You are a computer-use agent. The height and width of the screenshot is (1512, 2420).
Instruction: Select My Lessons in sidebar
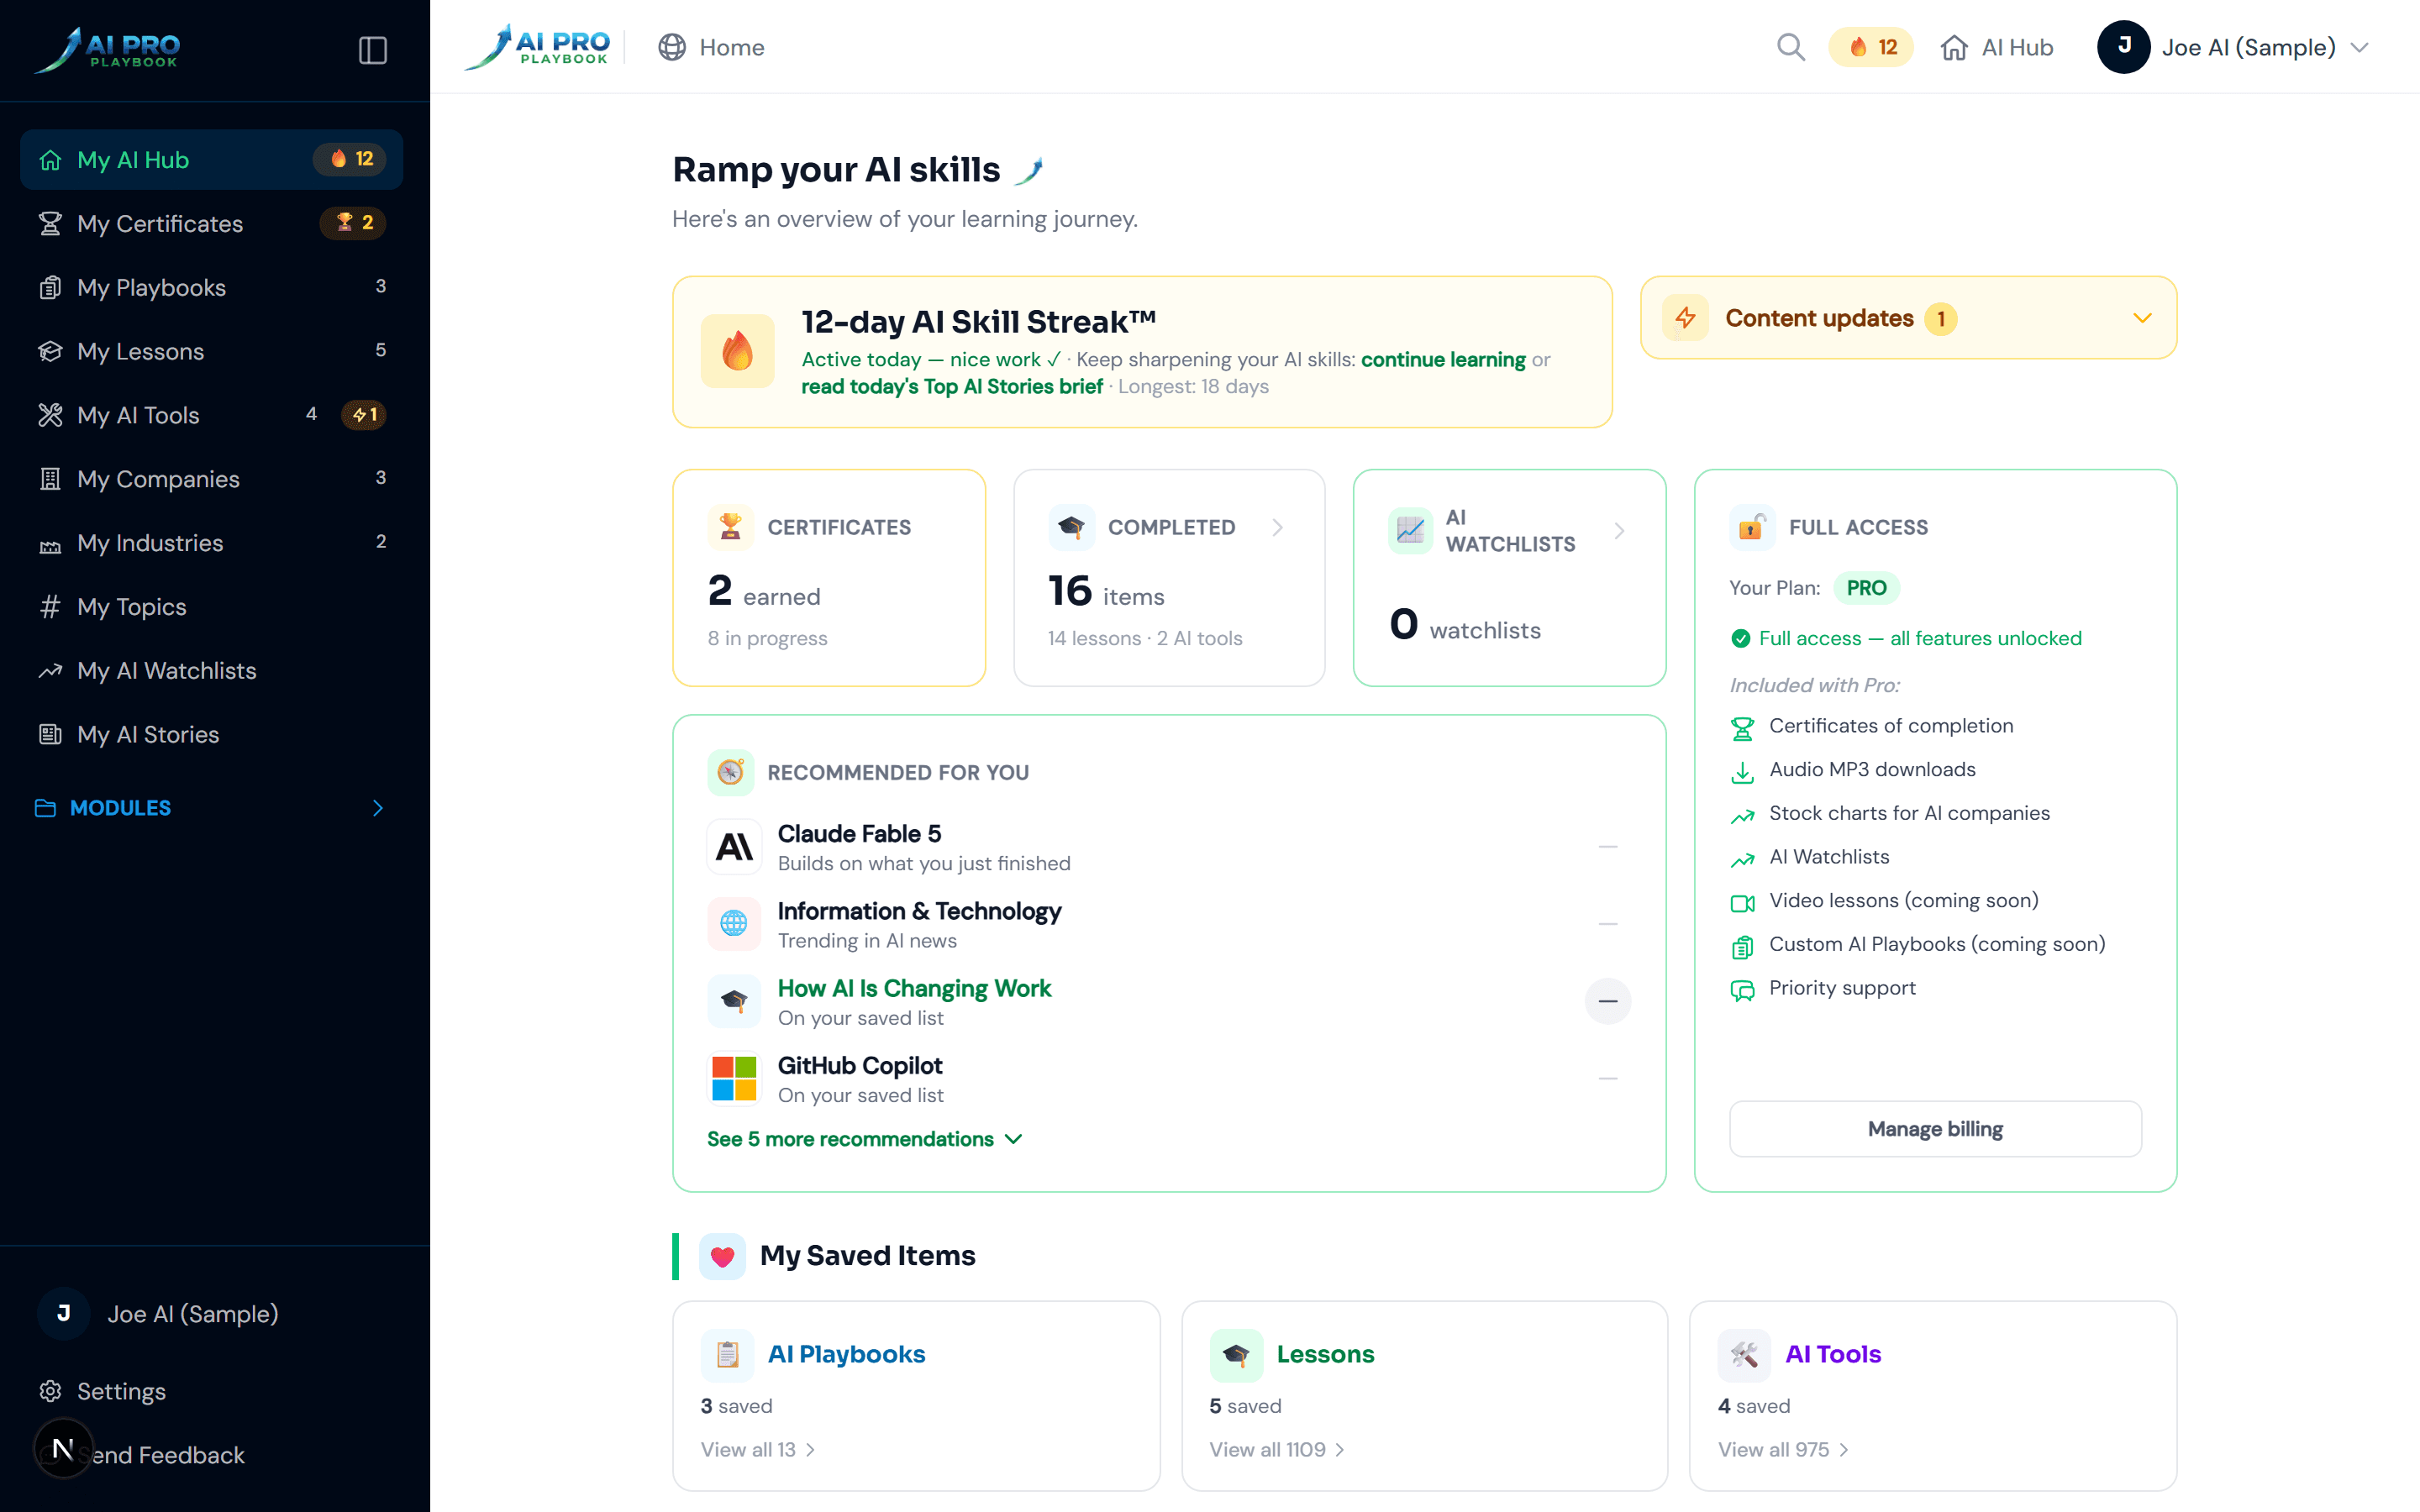point(211,351)
